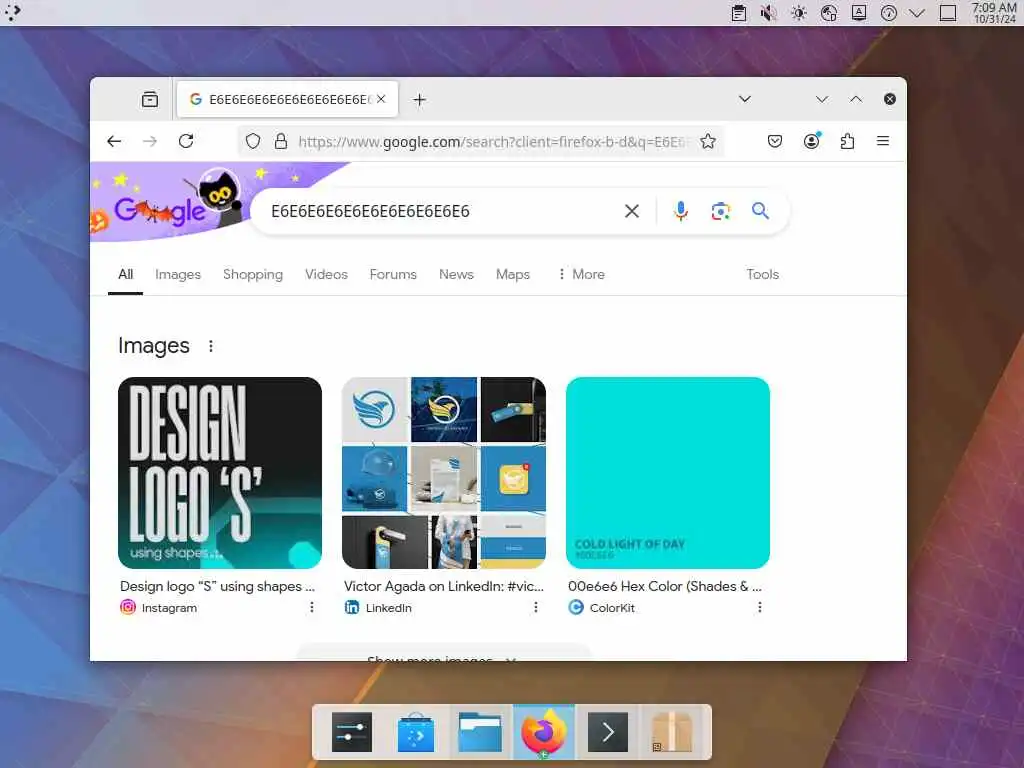
Task: Search by image with Google Lens
Action: pyautogui.click(x=720, y=211)
